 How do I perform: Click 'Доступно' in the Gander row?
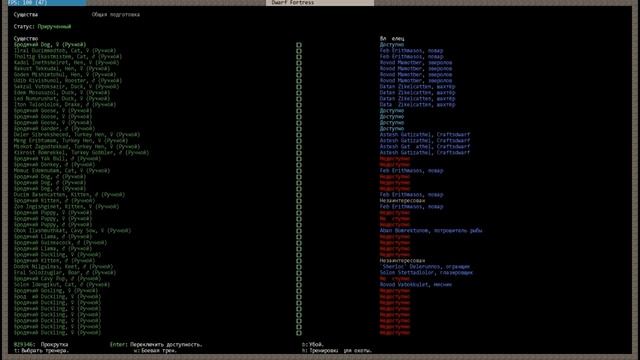[392, 129]
